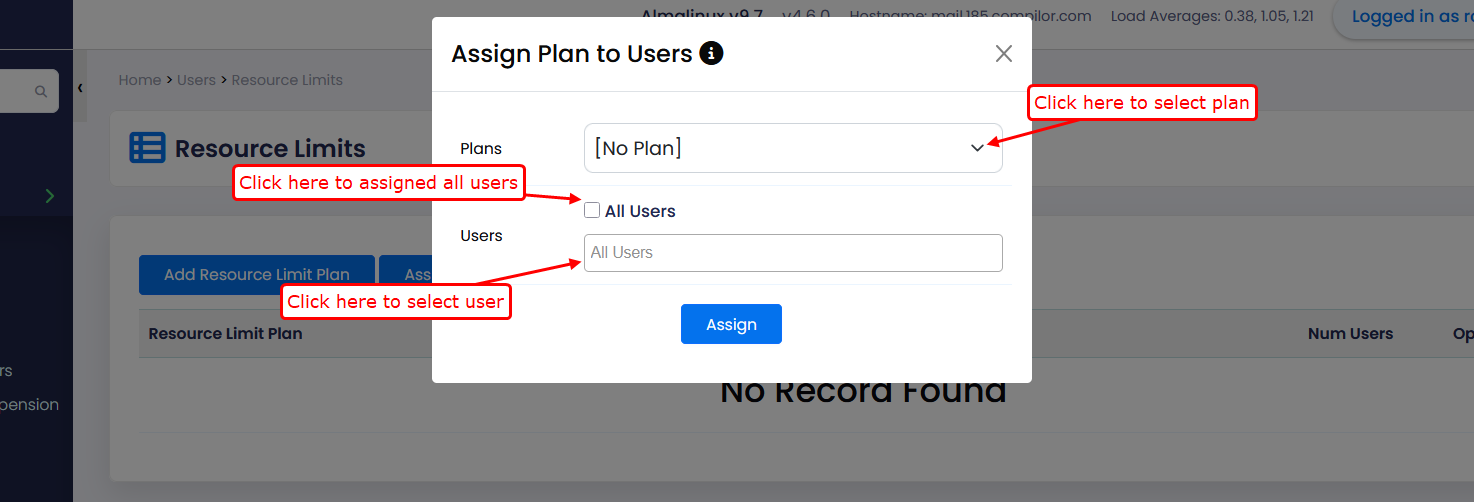Screen dimensions: 1474x502
Task: Click the partially hidden blue Ass... button
Action: 406,274
